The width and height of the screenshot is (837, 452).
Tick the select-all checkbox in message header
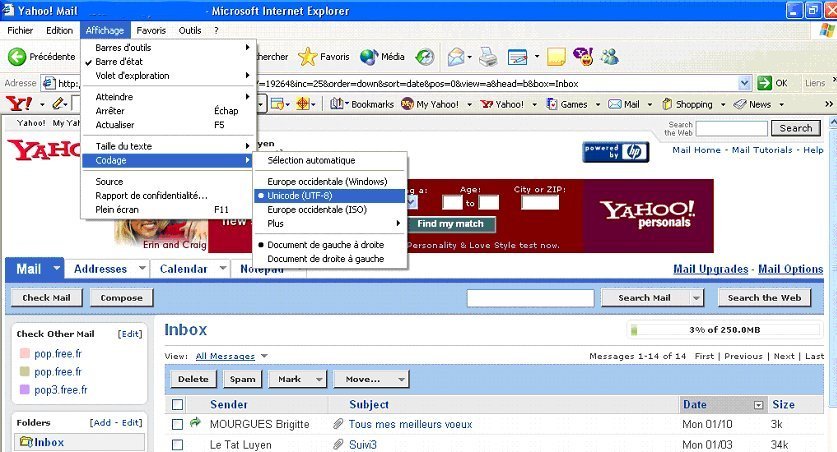point(178,405)
